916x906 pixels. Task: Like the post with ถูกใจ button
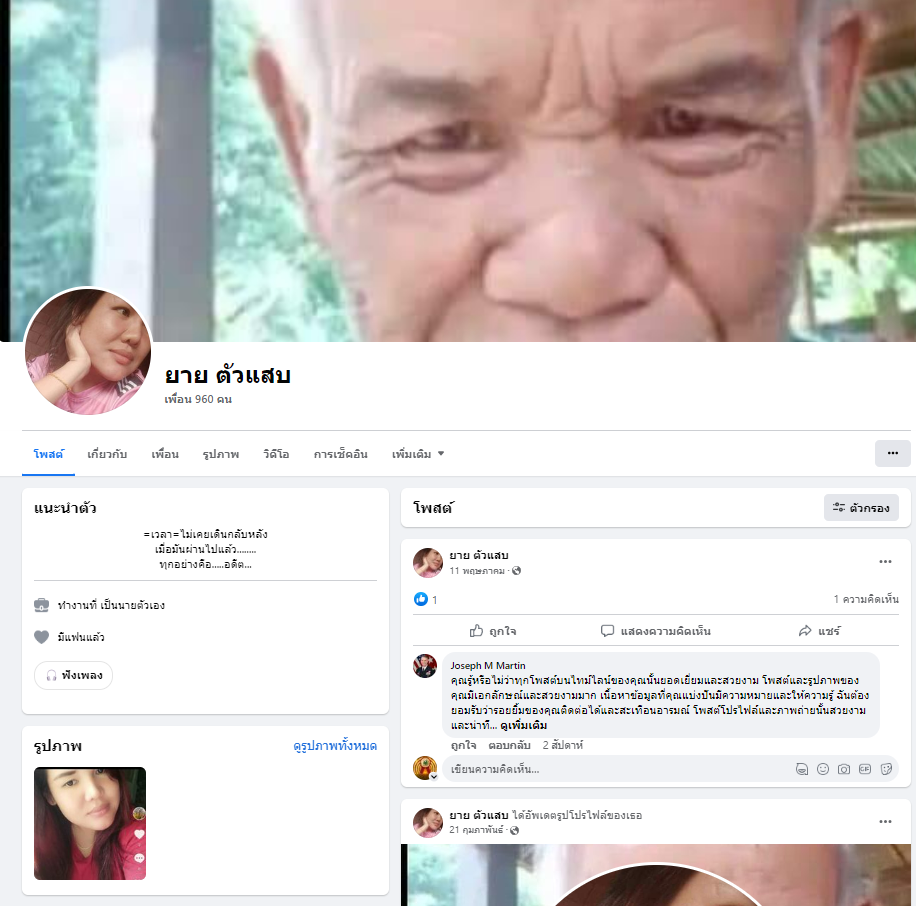point(493,631)
